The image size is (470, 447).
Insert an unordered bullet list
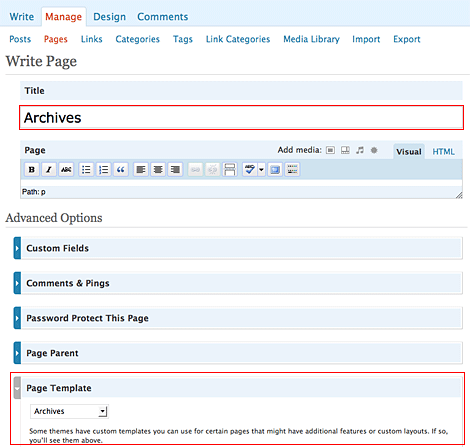click(86, 170)
